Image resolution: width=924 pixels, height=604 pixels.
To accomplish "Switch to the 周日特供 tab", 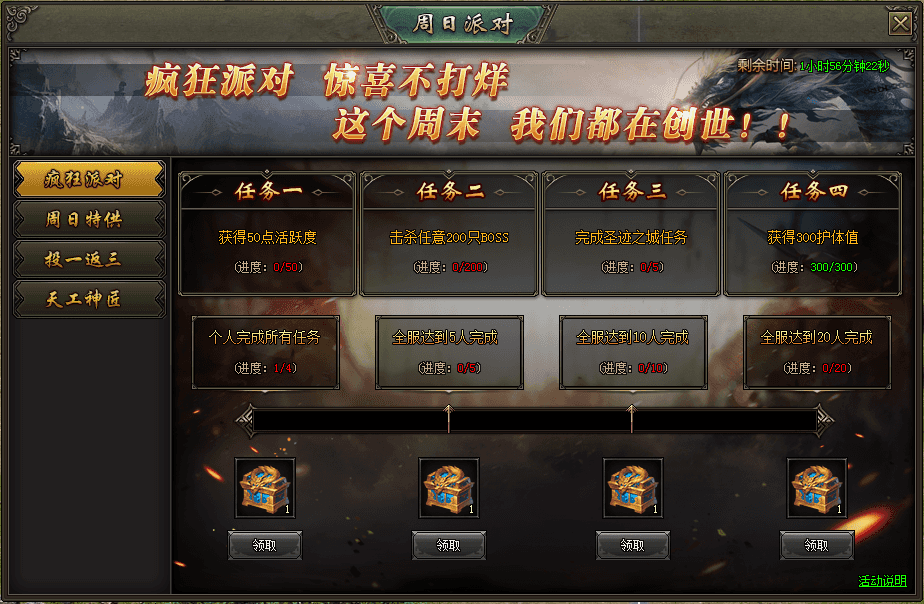I will (x=90, y=219).
